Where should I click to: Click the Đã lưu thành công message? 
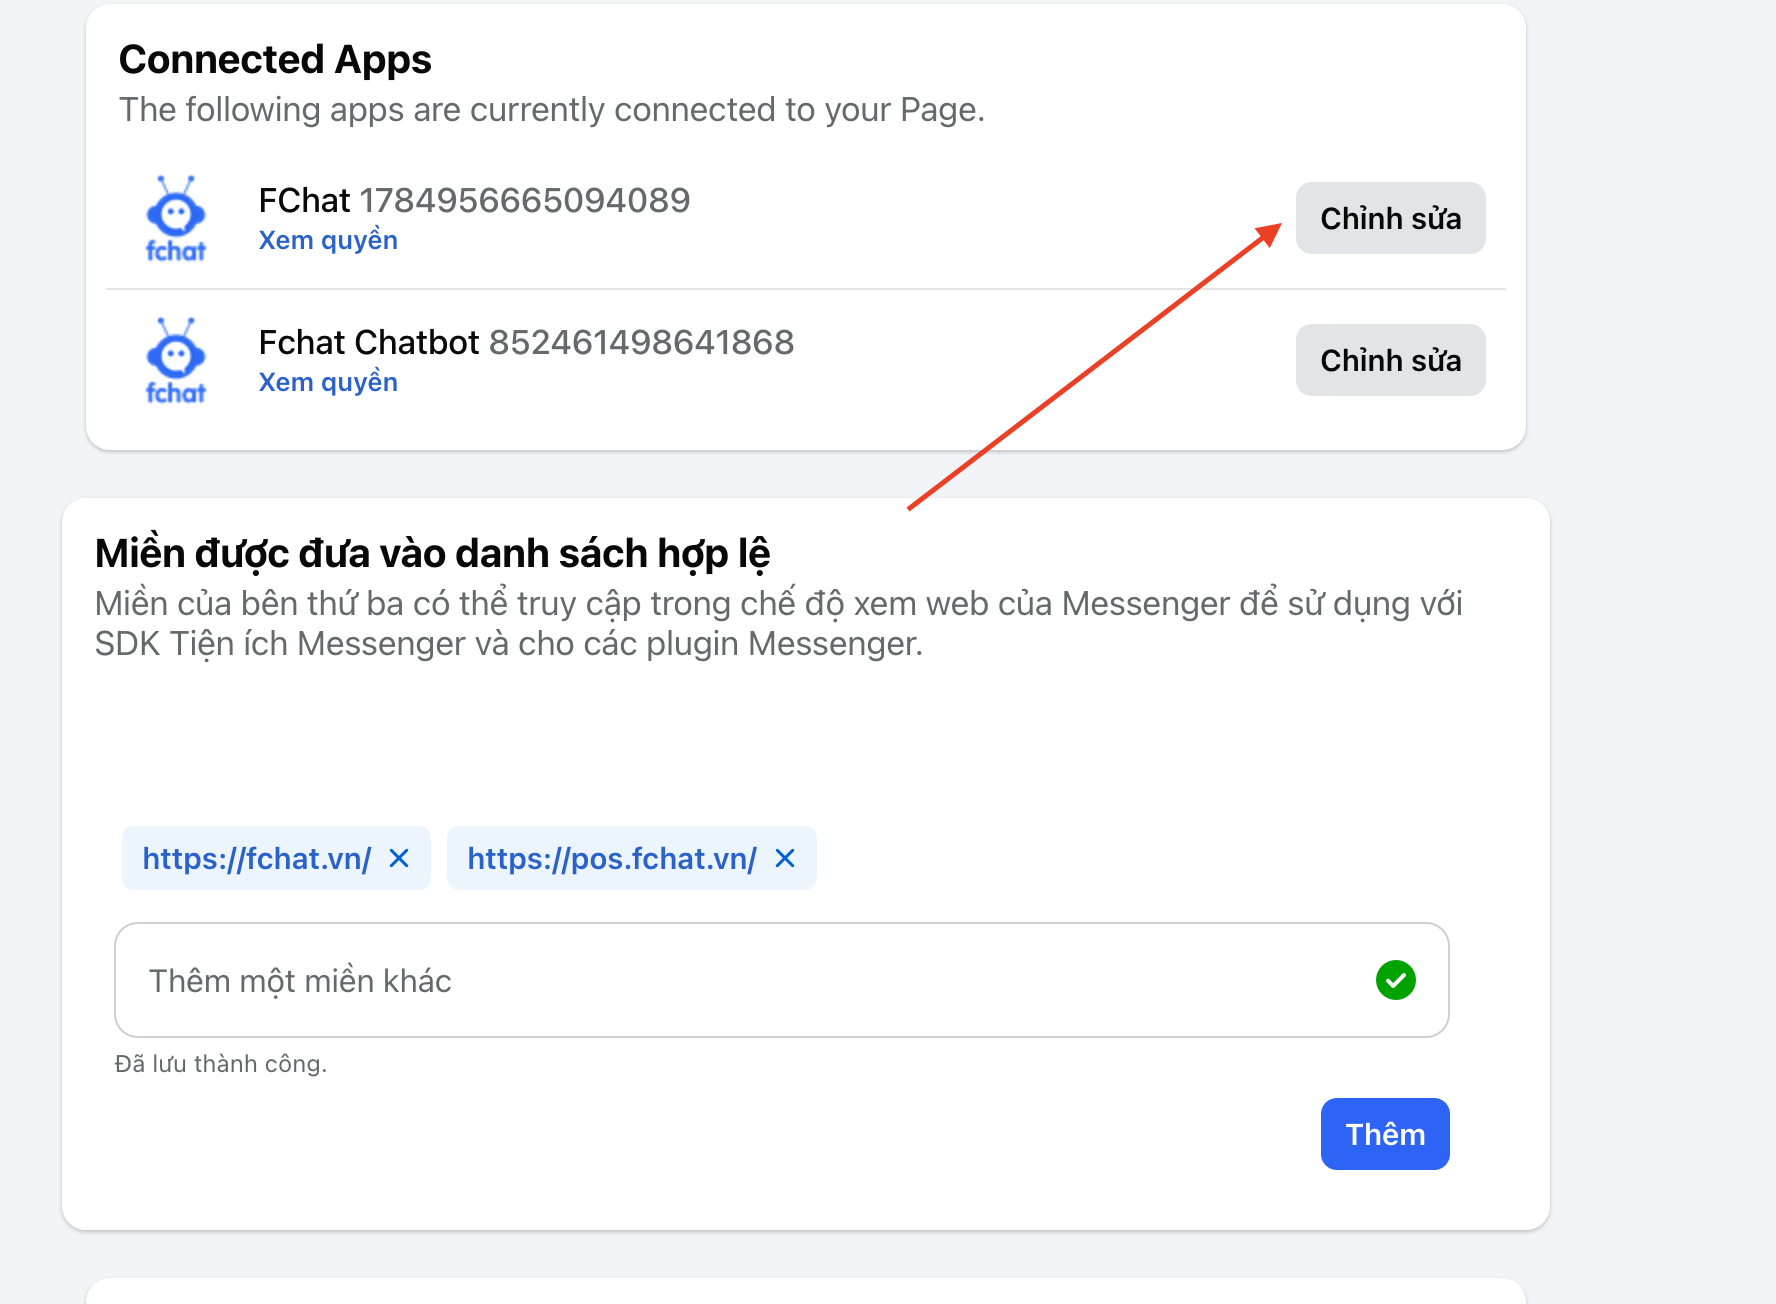(x=221, y=1064)
